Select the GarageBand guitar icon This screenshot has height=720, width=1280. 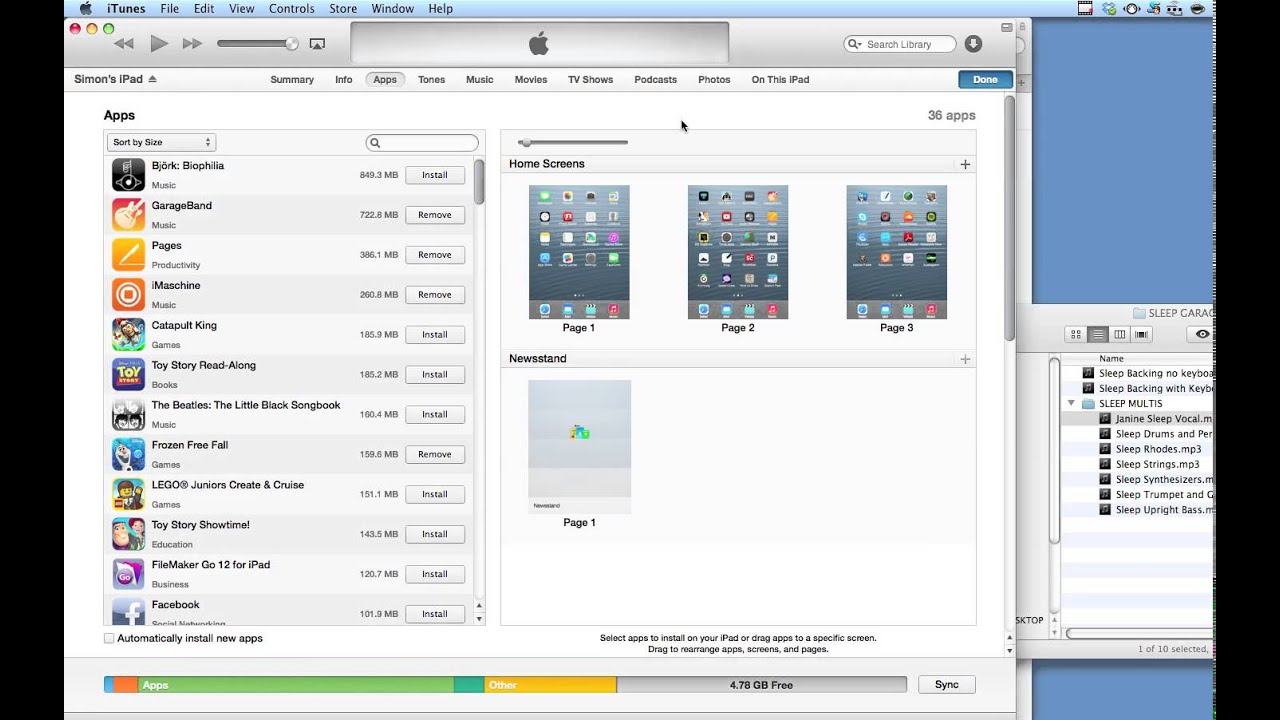pyautogui.click(x=128, y=215)
